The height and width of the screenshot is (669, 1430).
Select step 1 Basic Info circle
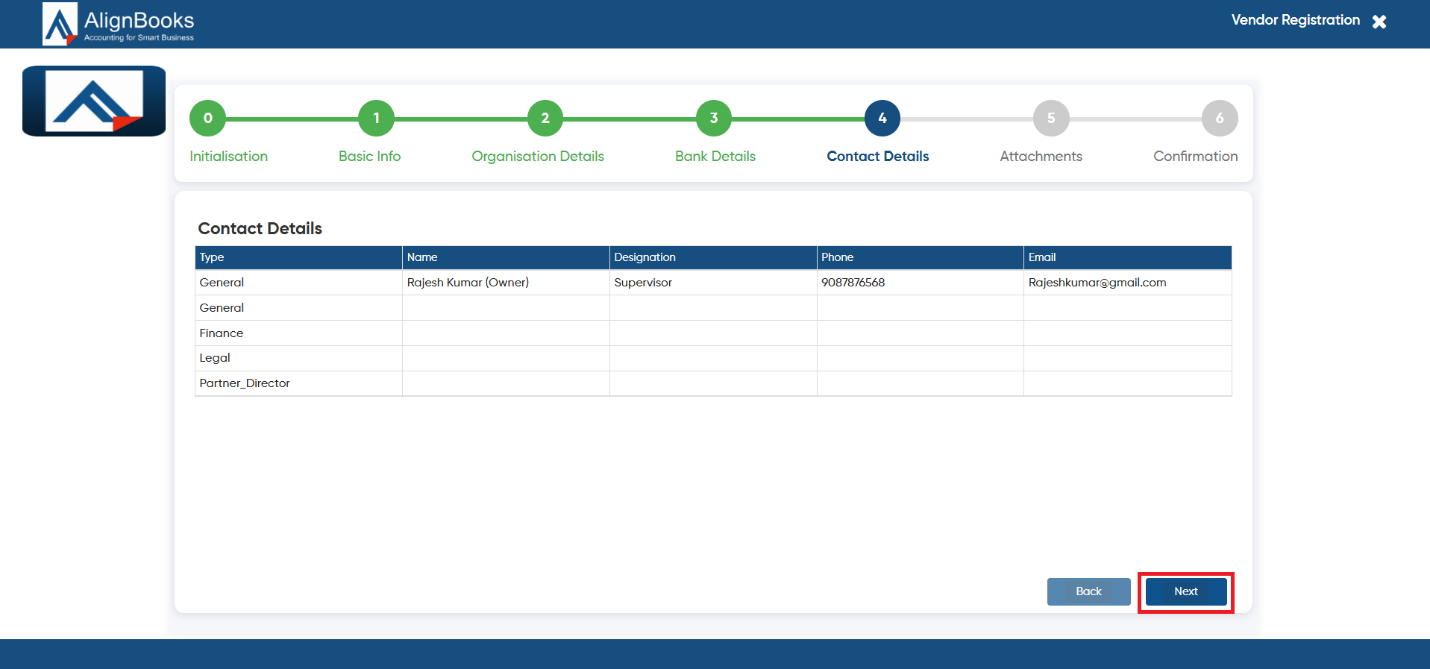click(376, 118)
